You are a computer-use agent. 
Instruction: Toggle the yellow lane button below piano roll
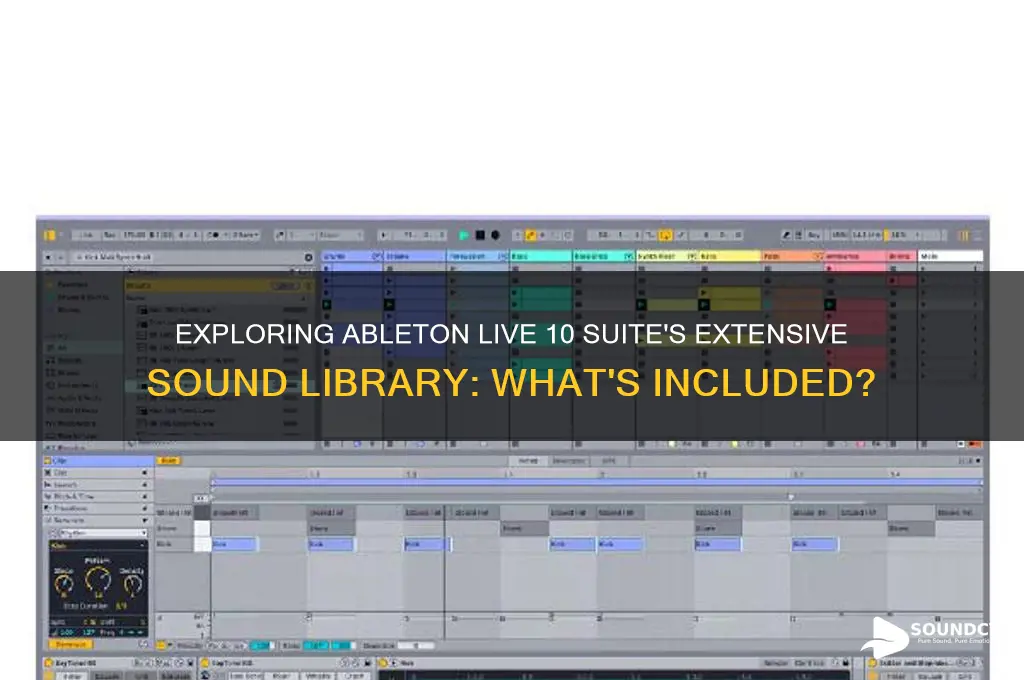pyautogui.click(x=161, y=645)
